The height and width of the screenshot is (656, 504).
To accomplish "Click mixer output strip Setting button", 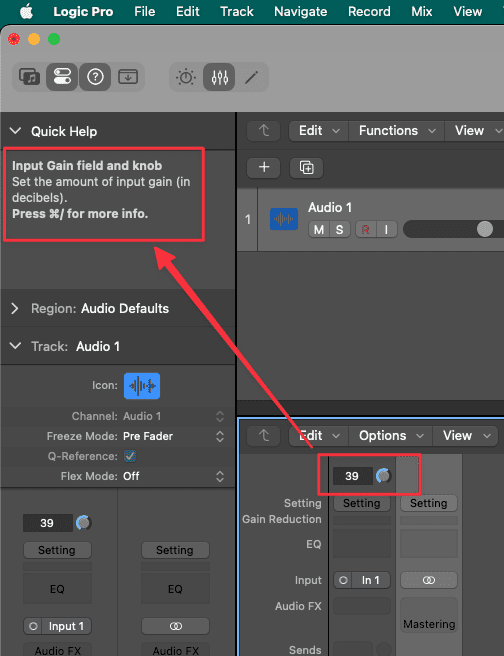I will click(x=429, y=503).
